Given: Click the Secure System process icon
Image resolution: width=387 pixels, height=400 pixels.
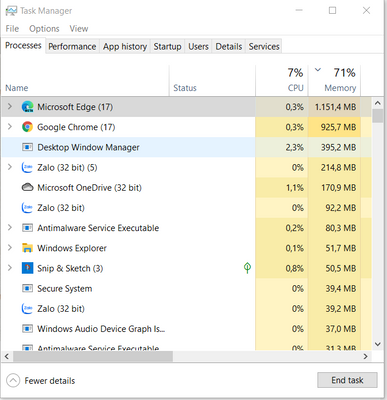Looking at the screenshot, I should [27, 288].
